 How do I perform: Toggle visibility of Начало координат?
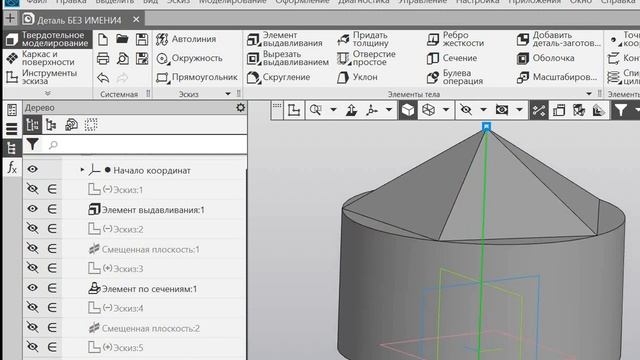(x=33, y=169)
